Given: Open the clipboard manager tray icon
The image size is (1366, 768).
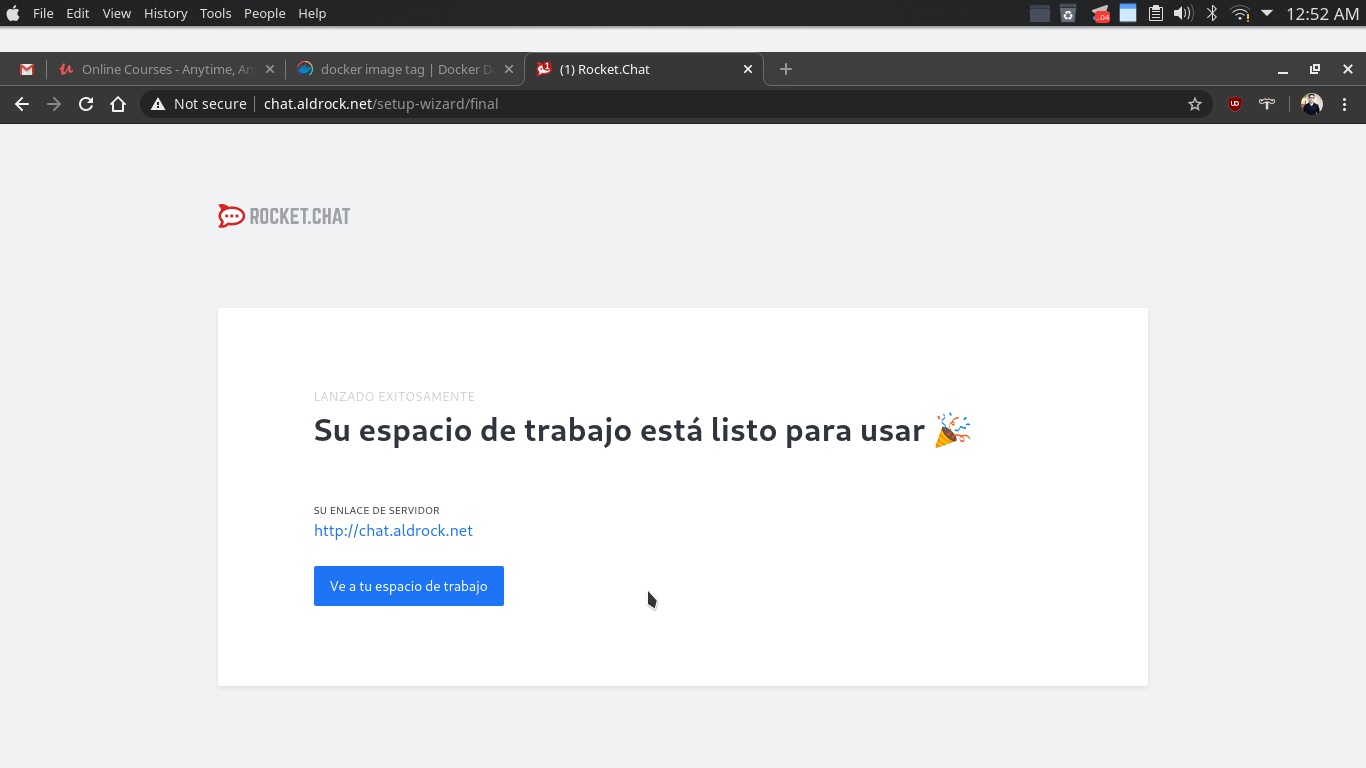Looking at the screenshot, I should pyautogui.click(x=1155, y=13).
